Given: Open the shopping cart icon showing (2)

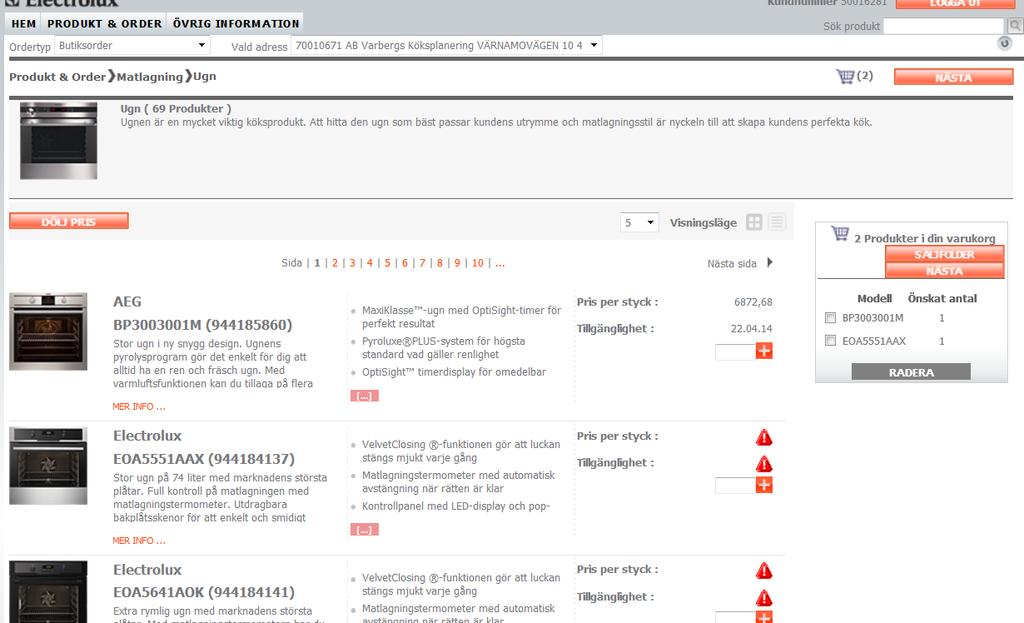Looking at the screenshot, I should (845, 76).
